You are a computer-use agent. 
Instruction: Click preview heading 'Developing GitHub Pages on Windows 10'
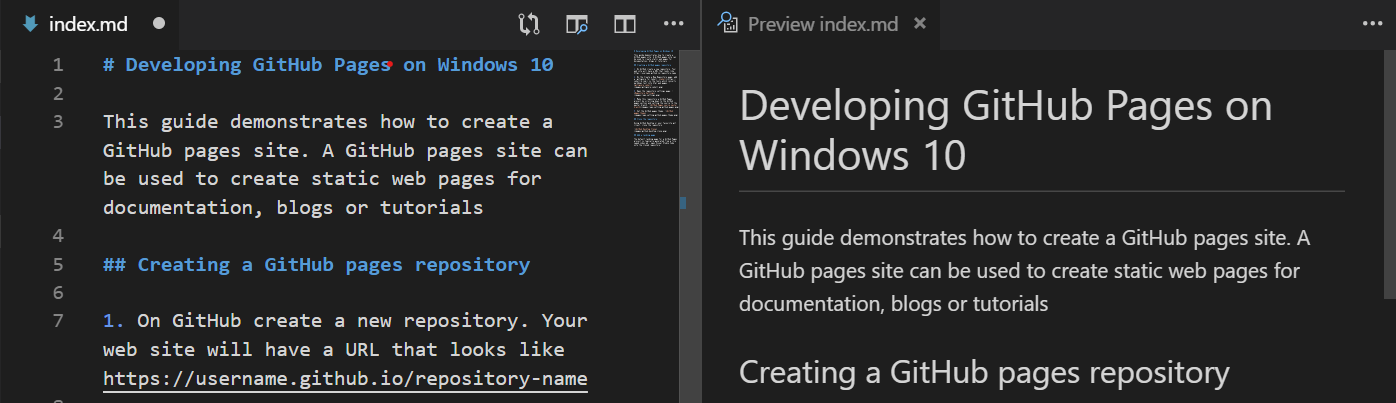1005,131
